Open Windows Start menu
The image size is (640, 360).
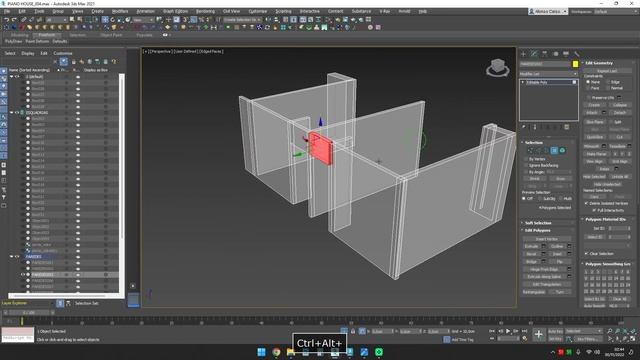(262, 352)
